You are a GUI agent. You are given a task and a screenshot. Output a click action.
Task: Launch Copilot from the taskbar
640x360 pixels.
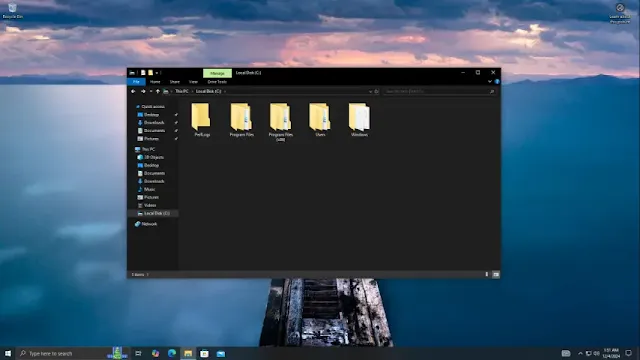[x=156, y=353]
